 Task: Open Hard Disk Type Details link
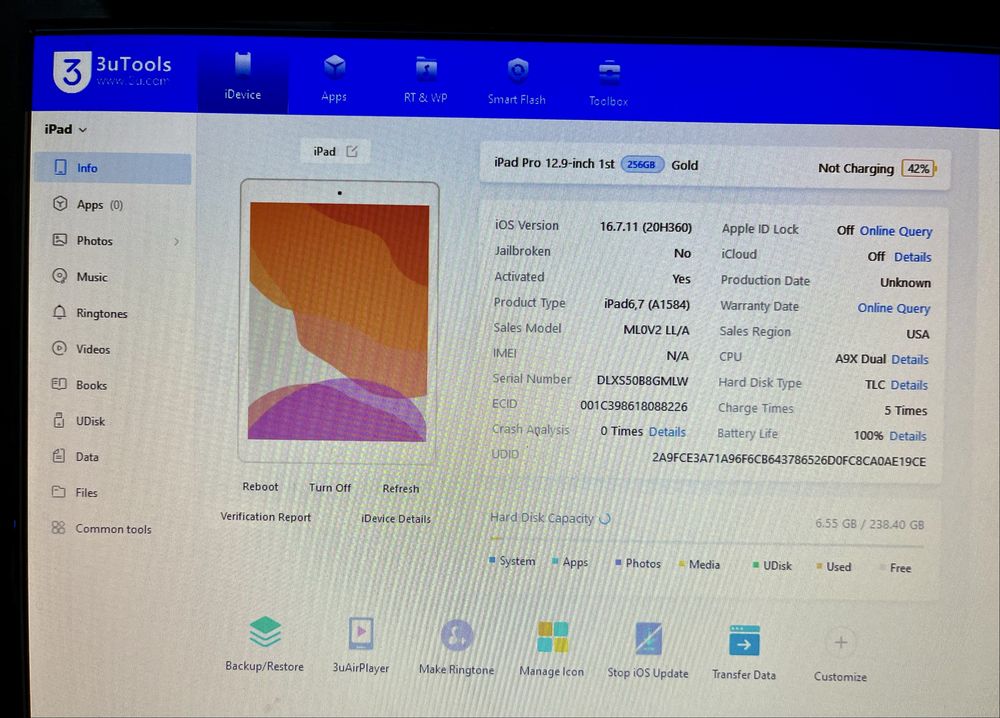[909, 385]
